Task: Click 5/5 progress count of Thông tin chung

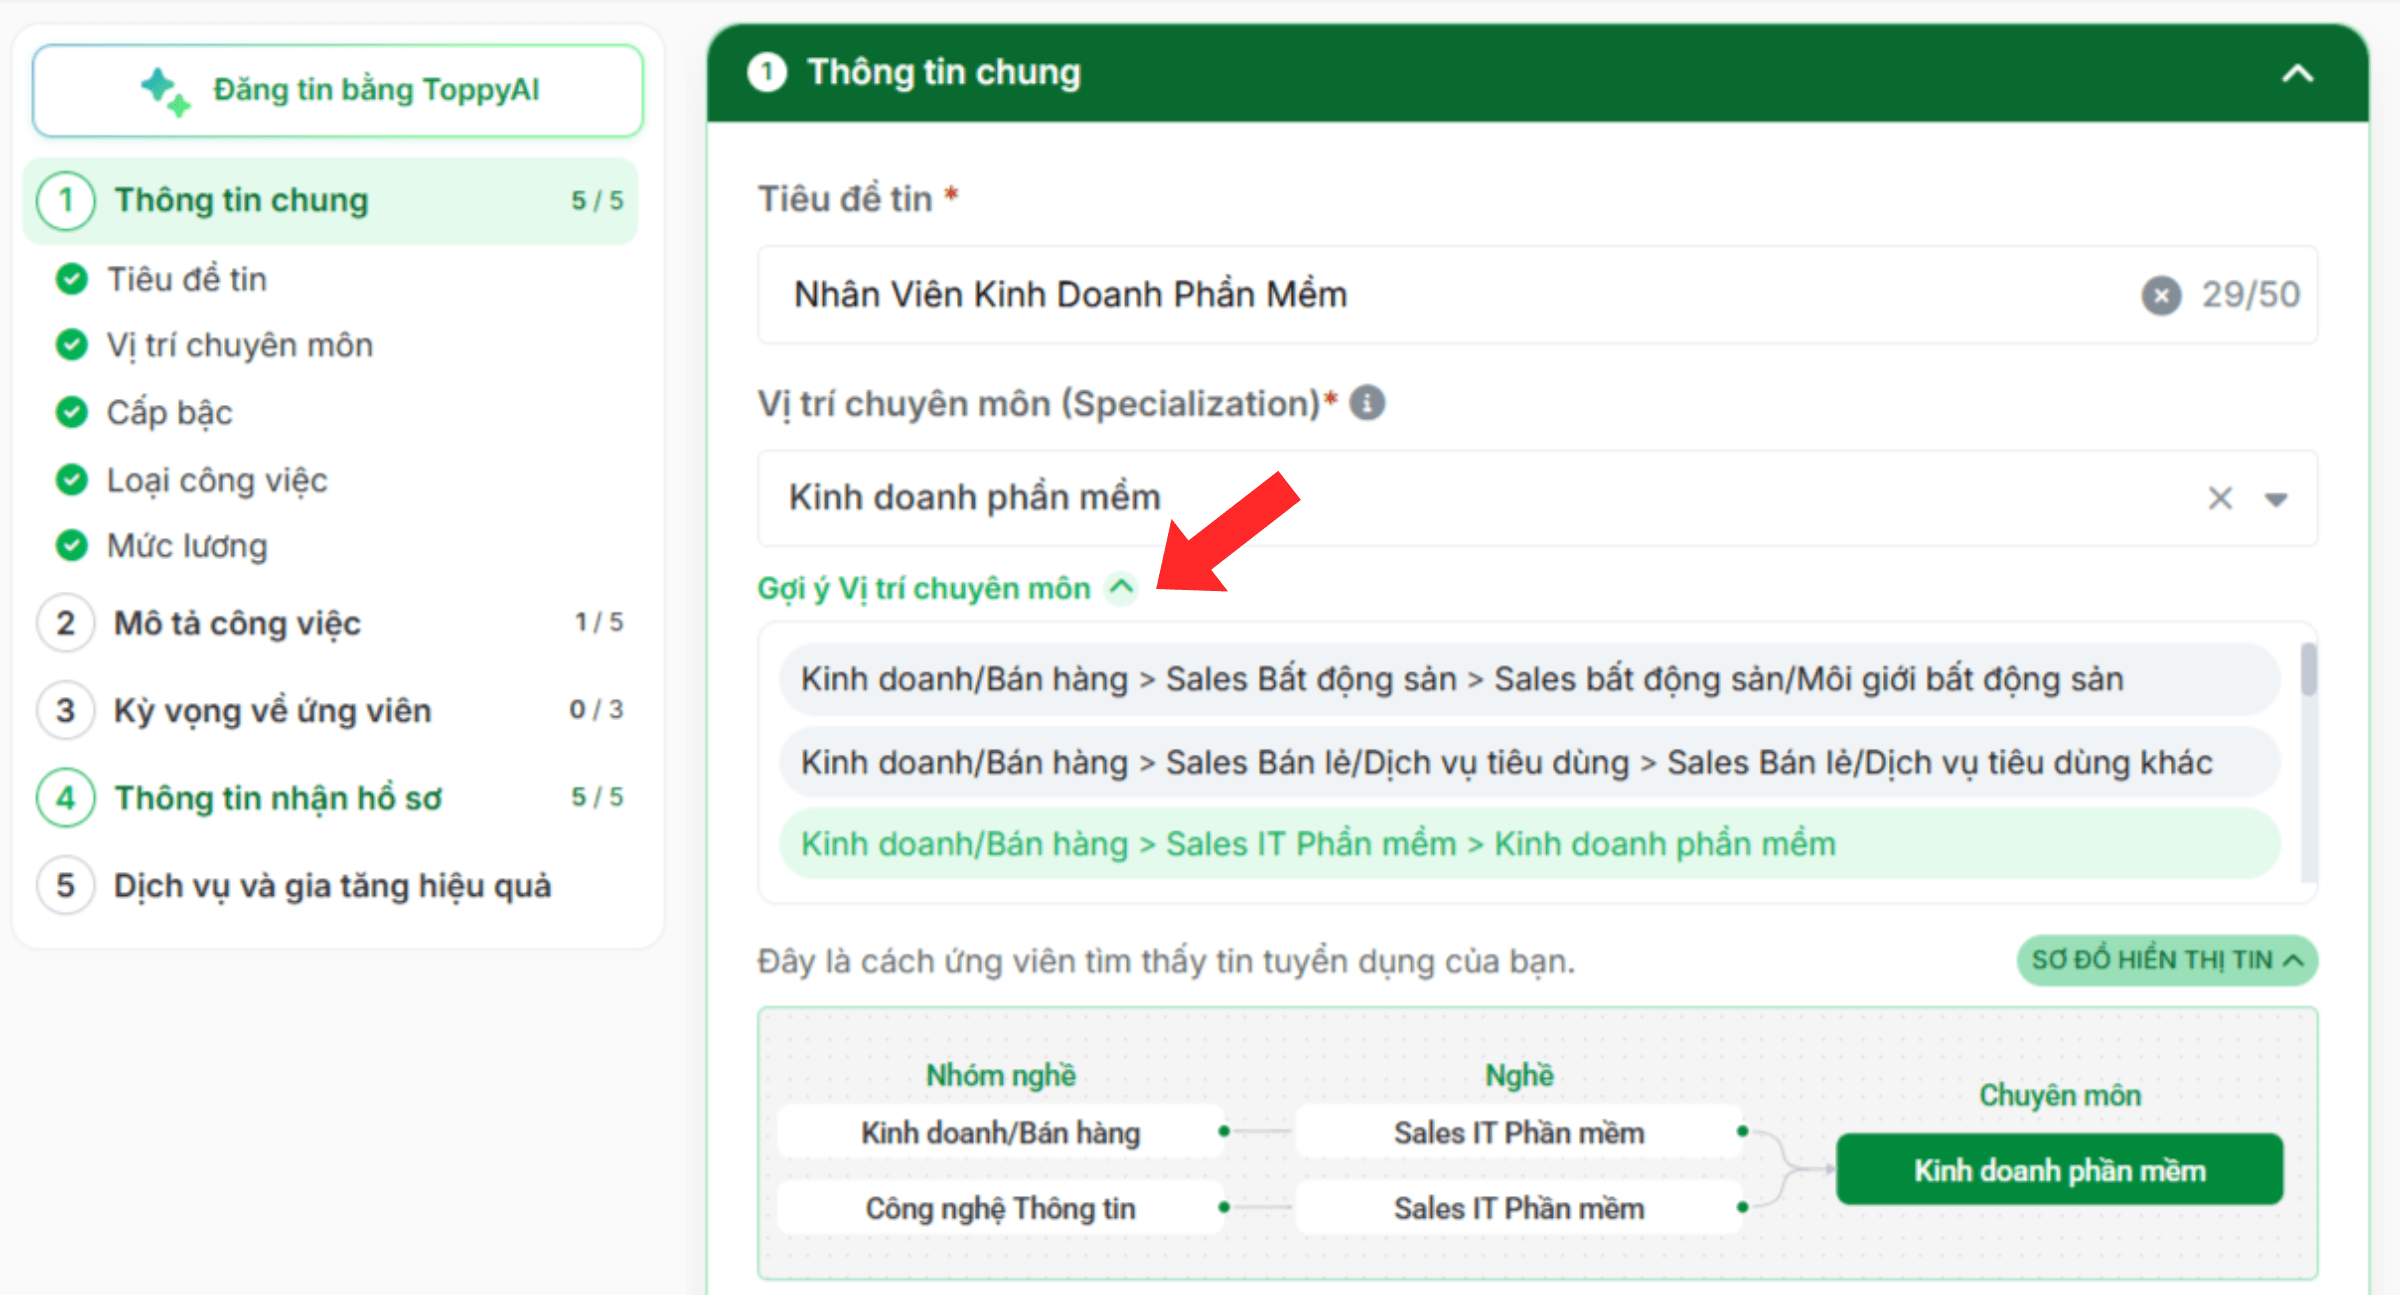Action: click(x=597, y=201)
